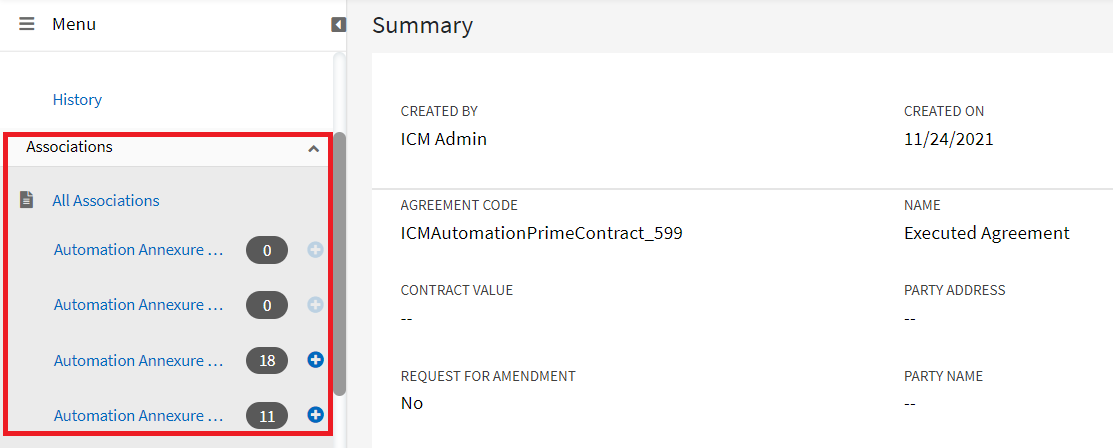Add association using plus icon beside count 18
1113x448 pixels.
click(x=315, y=360)
